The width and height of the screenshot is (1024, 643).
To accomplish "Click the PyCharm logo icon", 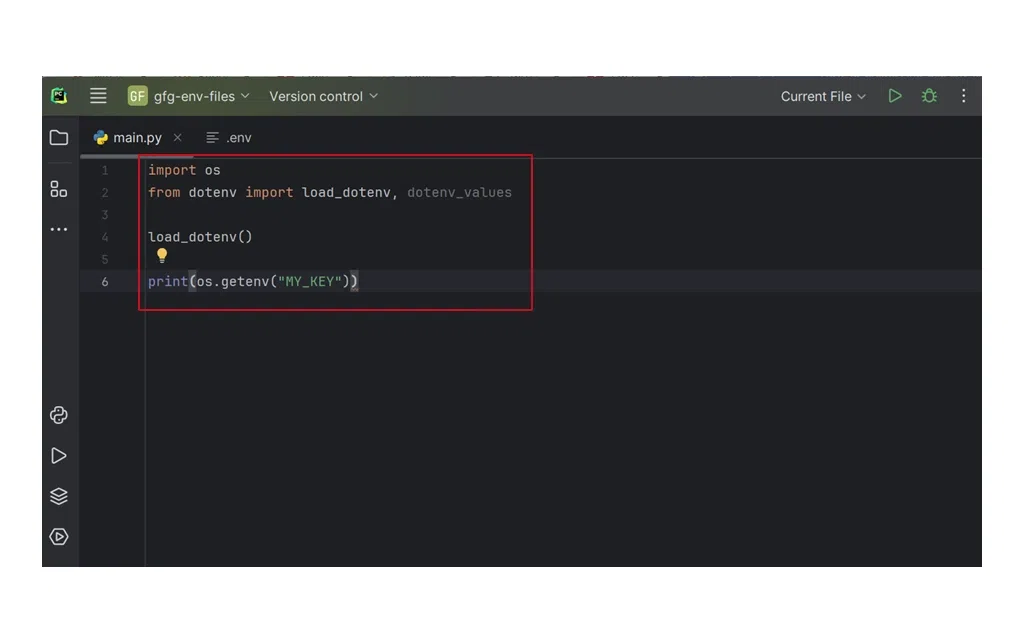I will 59,96.
